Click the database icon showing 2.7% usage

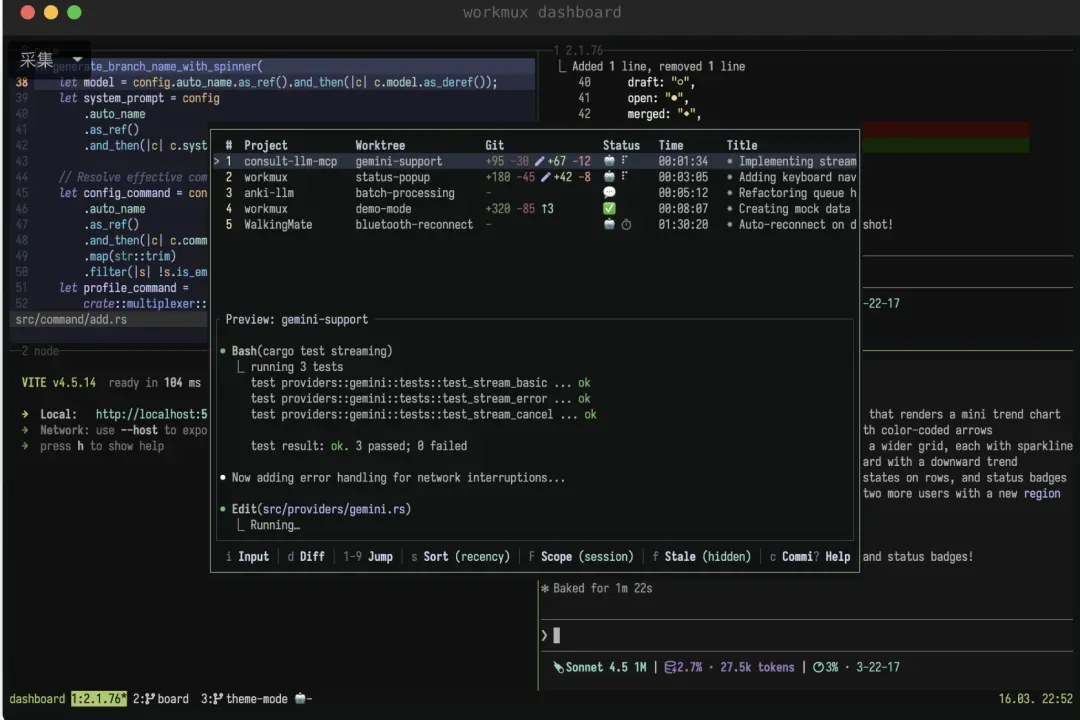[669, 667]
